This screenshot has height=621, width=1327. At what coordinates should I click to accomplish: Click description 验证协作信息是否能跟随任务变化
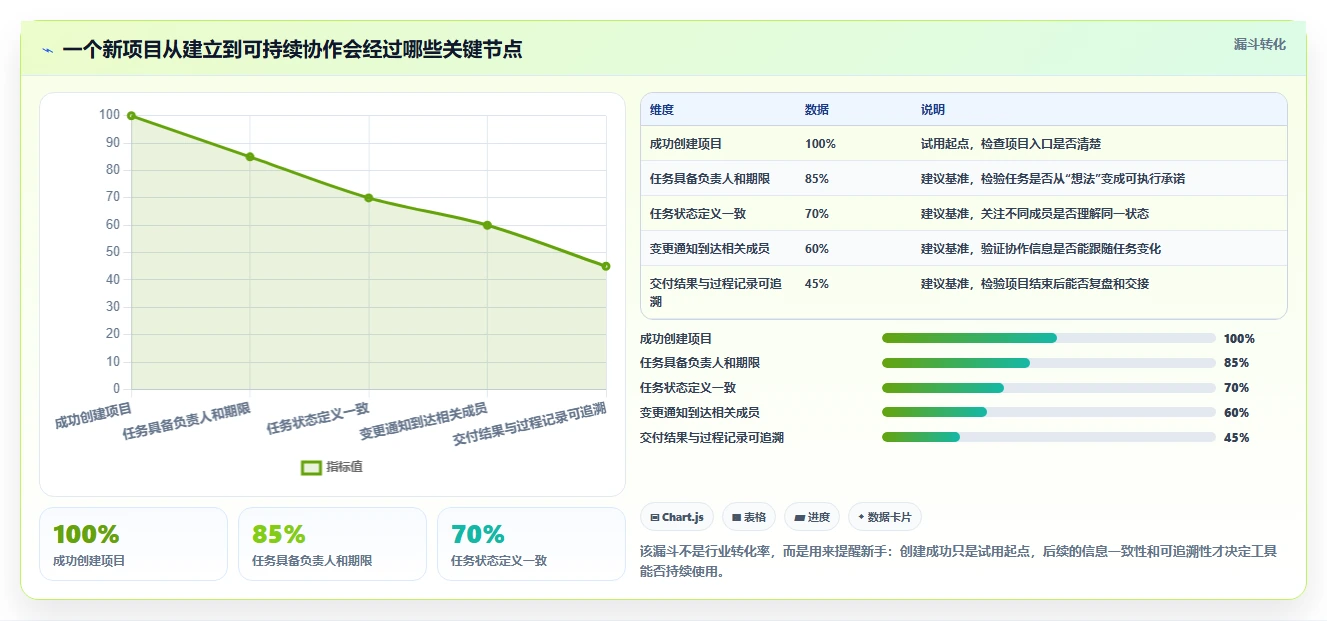tap(1041, 249)
